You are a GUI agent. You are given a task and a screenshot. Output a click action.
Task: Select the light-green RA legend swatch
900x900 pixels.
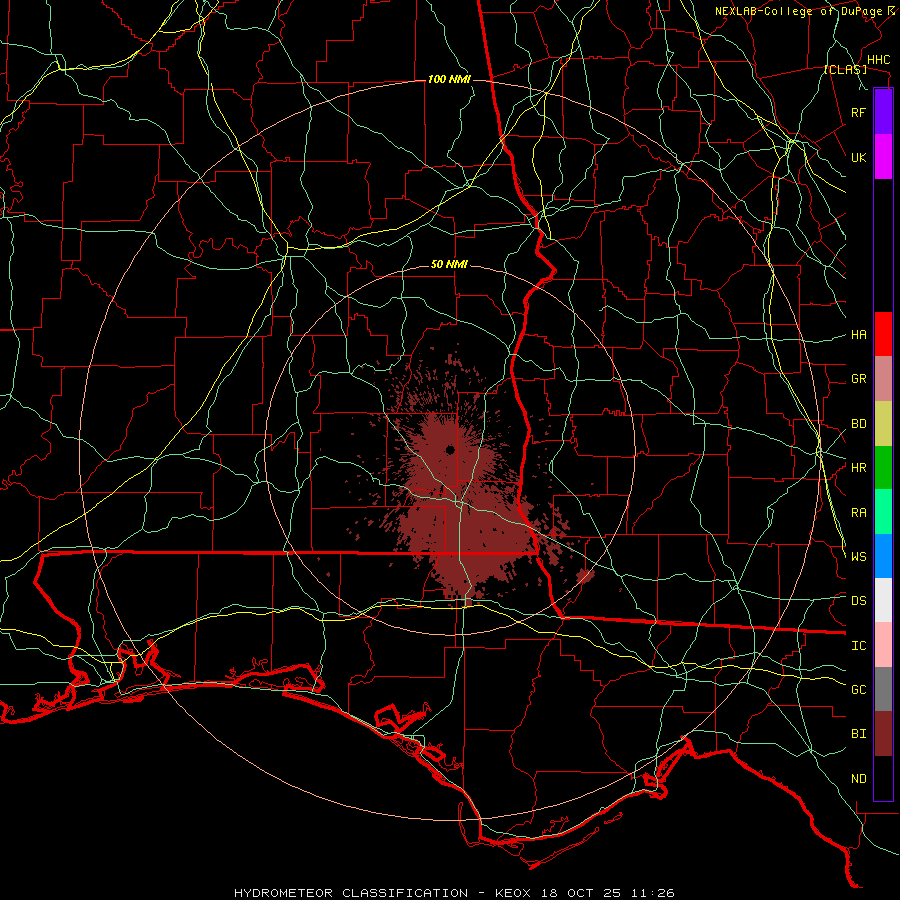[883, 512]
